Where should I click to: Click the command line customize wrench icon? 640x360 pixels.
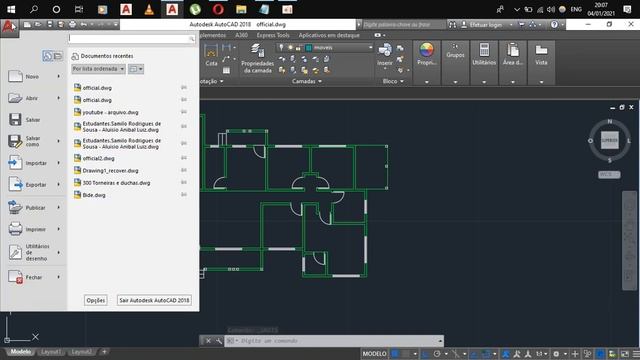pyautogui.click(x=219, y=341)
